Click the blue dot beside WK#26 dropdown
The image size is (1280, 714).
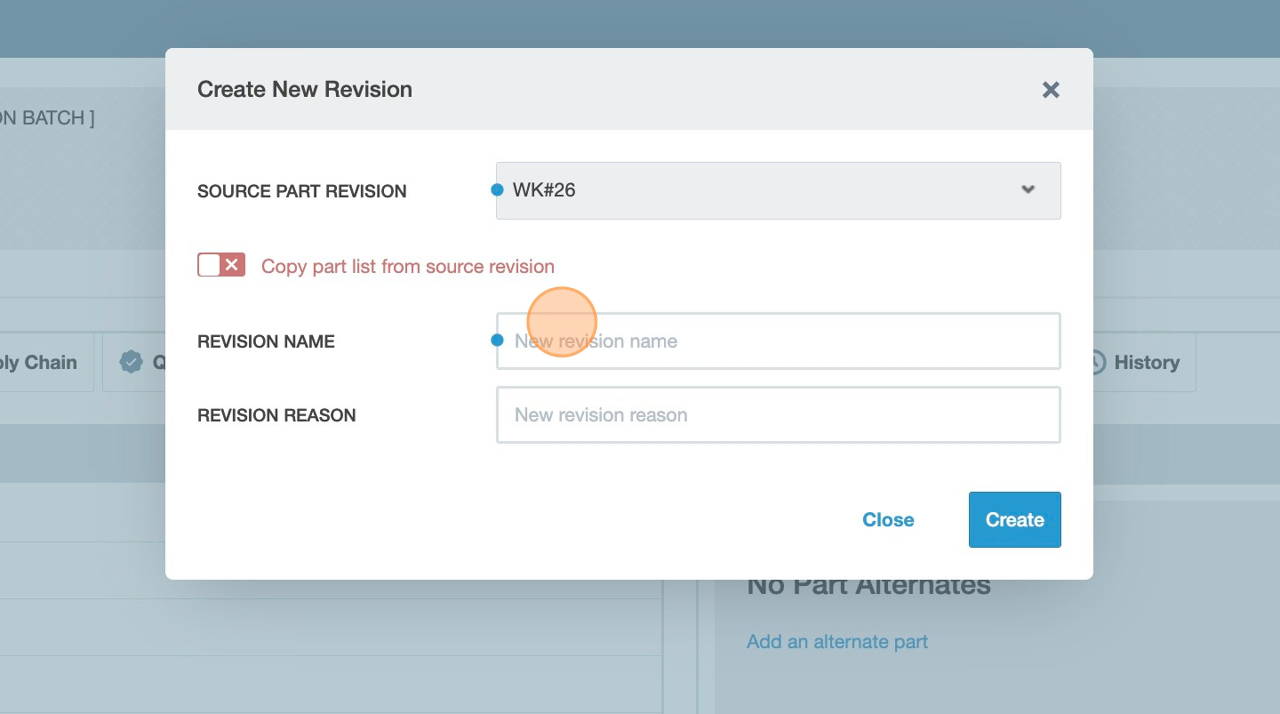click(x=497, y=190)
